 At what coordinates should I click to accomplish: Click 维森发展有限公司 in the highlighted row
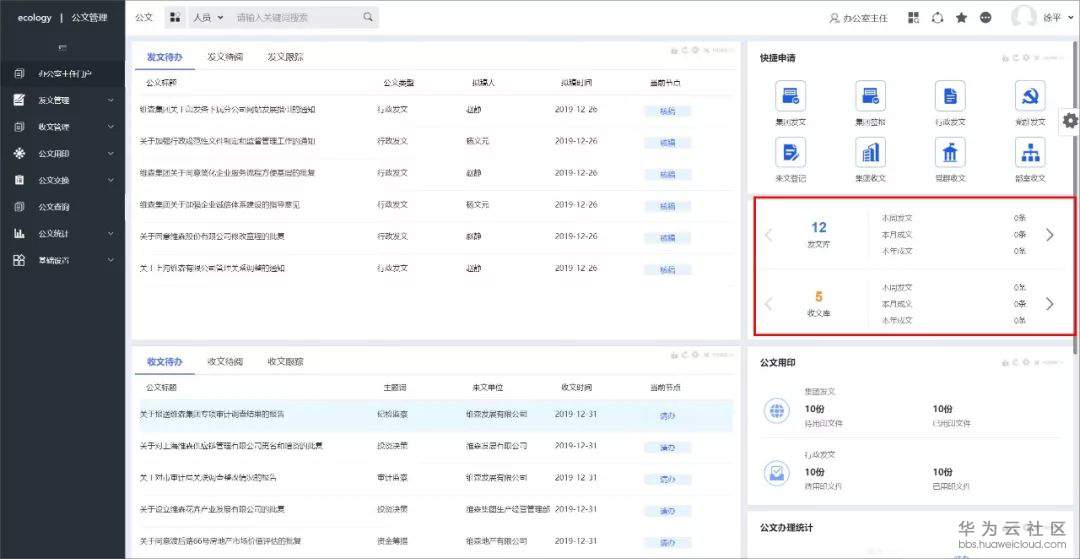pyautogui.click(x=497, y=414)
